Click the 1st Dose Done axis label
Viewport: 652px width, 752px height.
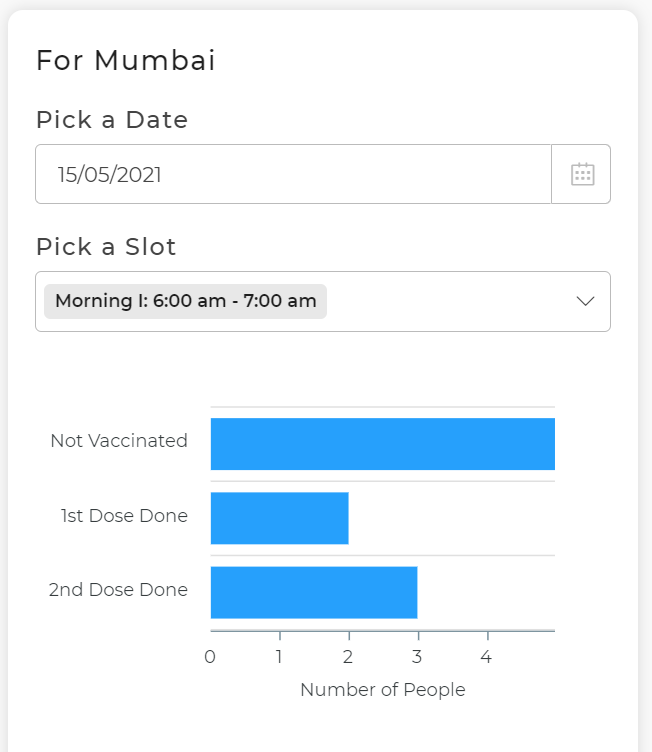(x=124, y=516)
